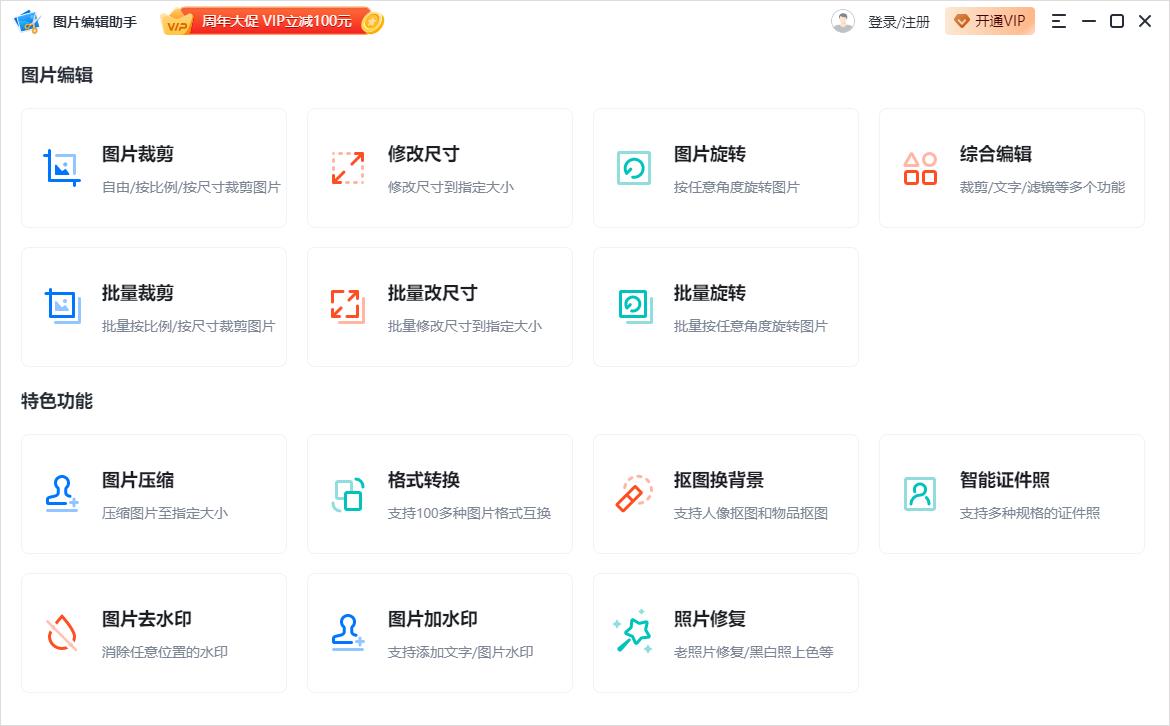
Task: Click the 修改尺寸 resize arrows icon
Action: coord(348,168)
